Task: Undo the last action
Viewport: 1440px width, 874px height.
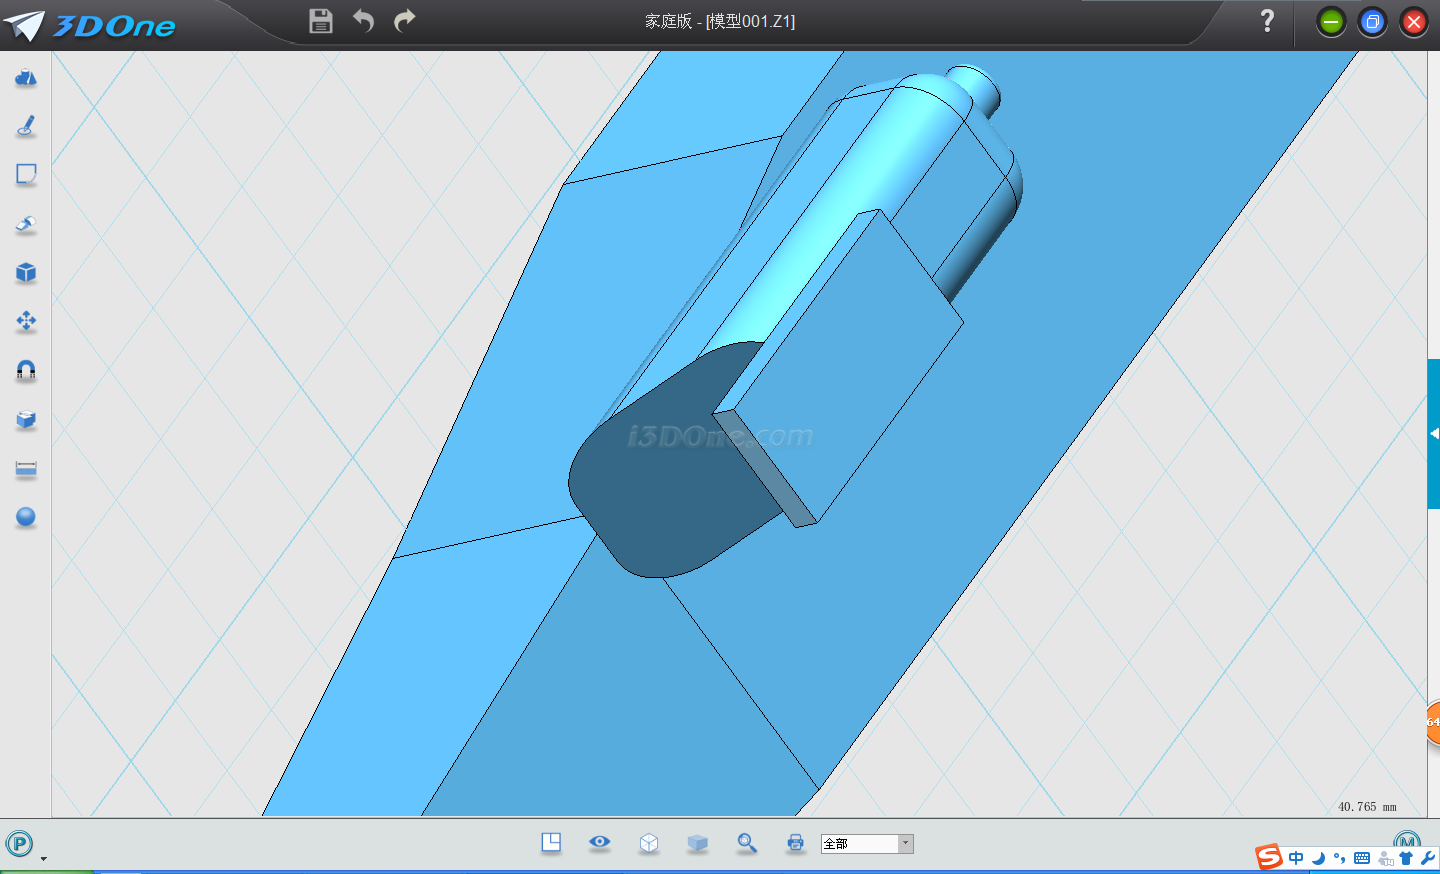Action: [363, 21]
